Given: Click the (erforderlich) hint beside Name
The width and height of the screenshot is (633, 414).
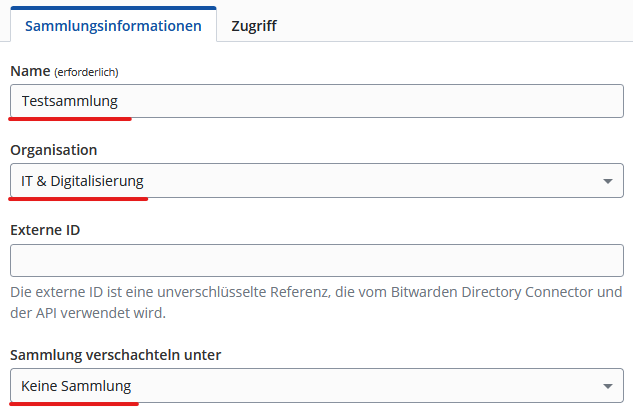Looking at the screenshot, I should (91, 71).
